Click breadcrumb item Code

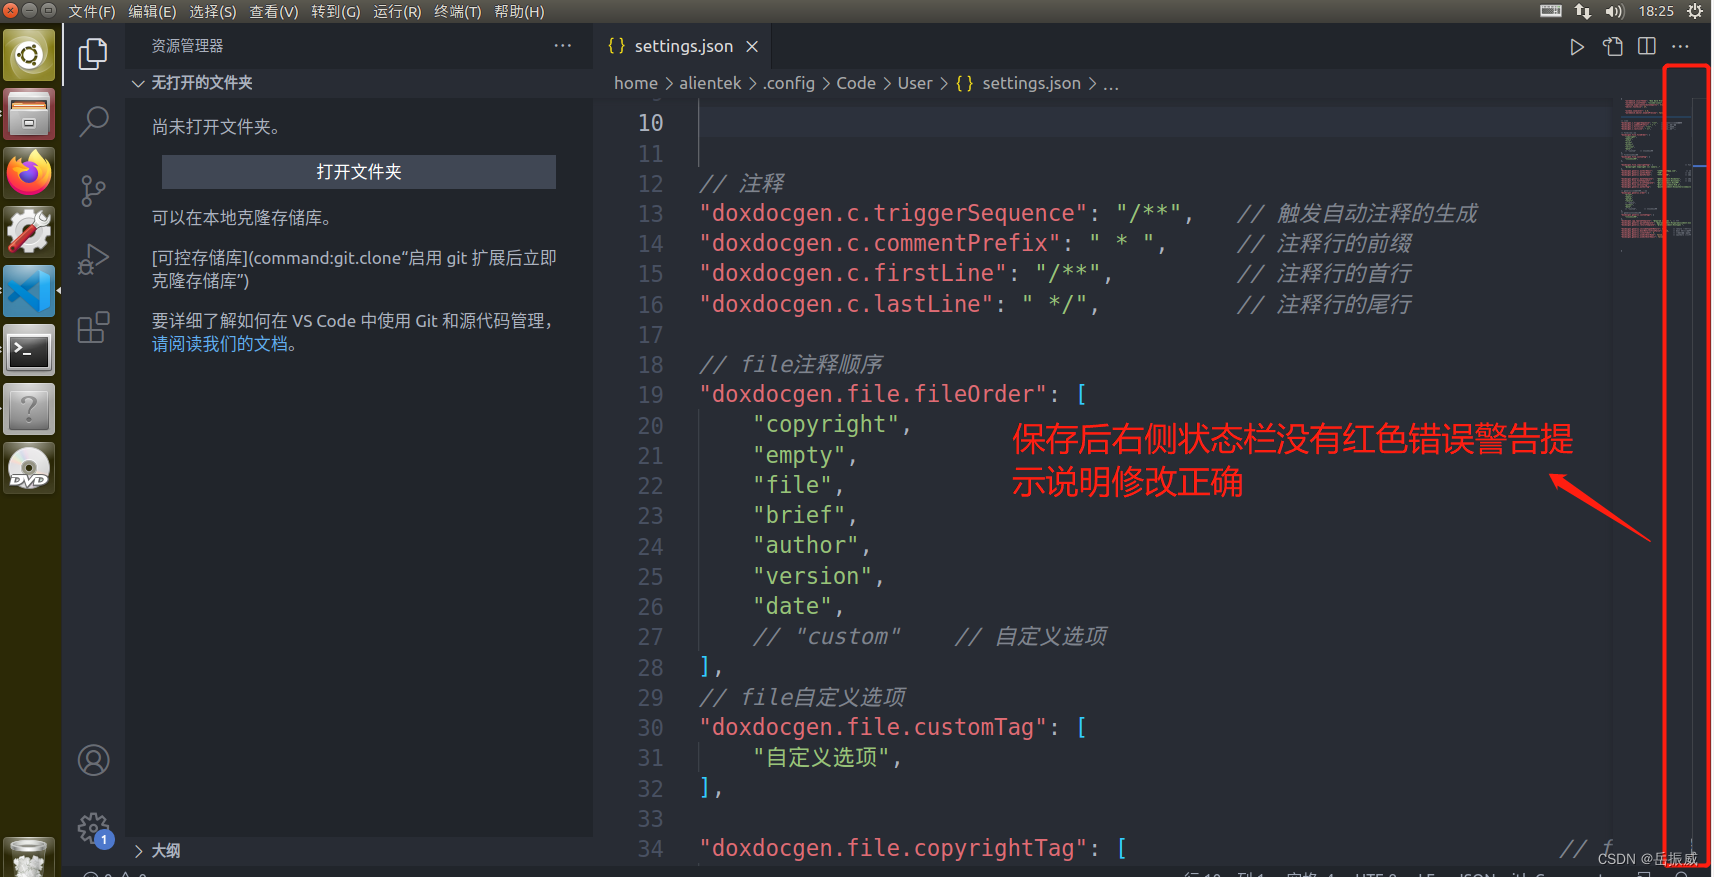(x=856, y=83)
